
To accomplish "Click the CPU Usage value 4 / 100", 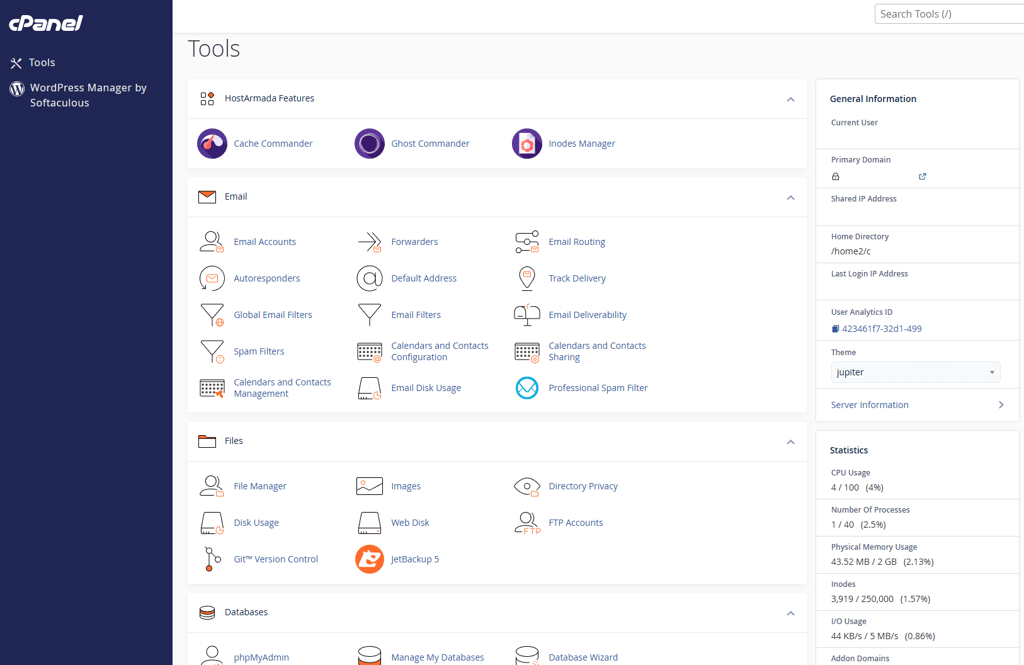I will 845,487.
